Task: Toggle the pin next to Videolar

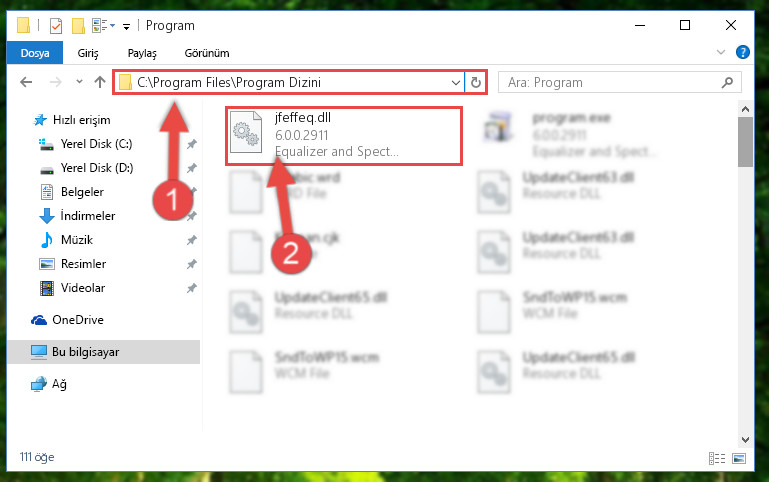Action: tap(191, 288)
